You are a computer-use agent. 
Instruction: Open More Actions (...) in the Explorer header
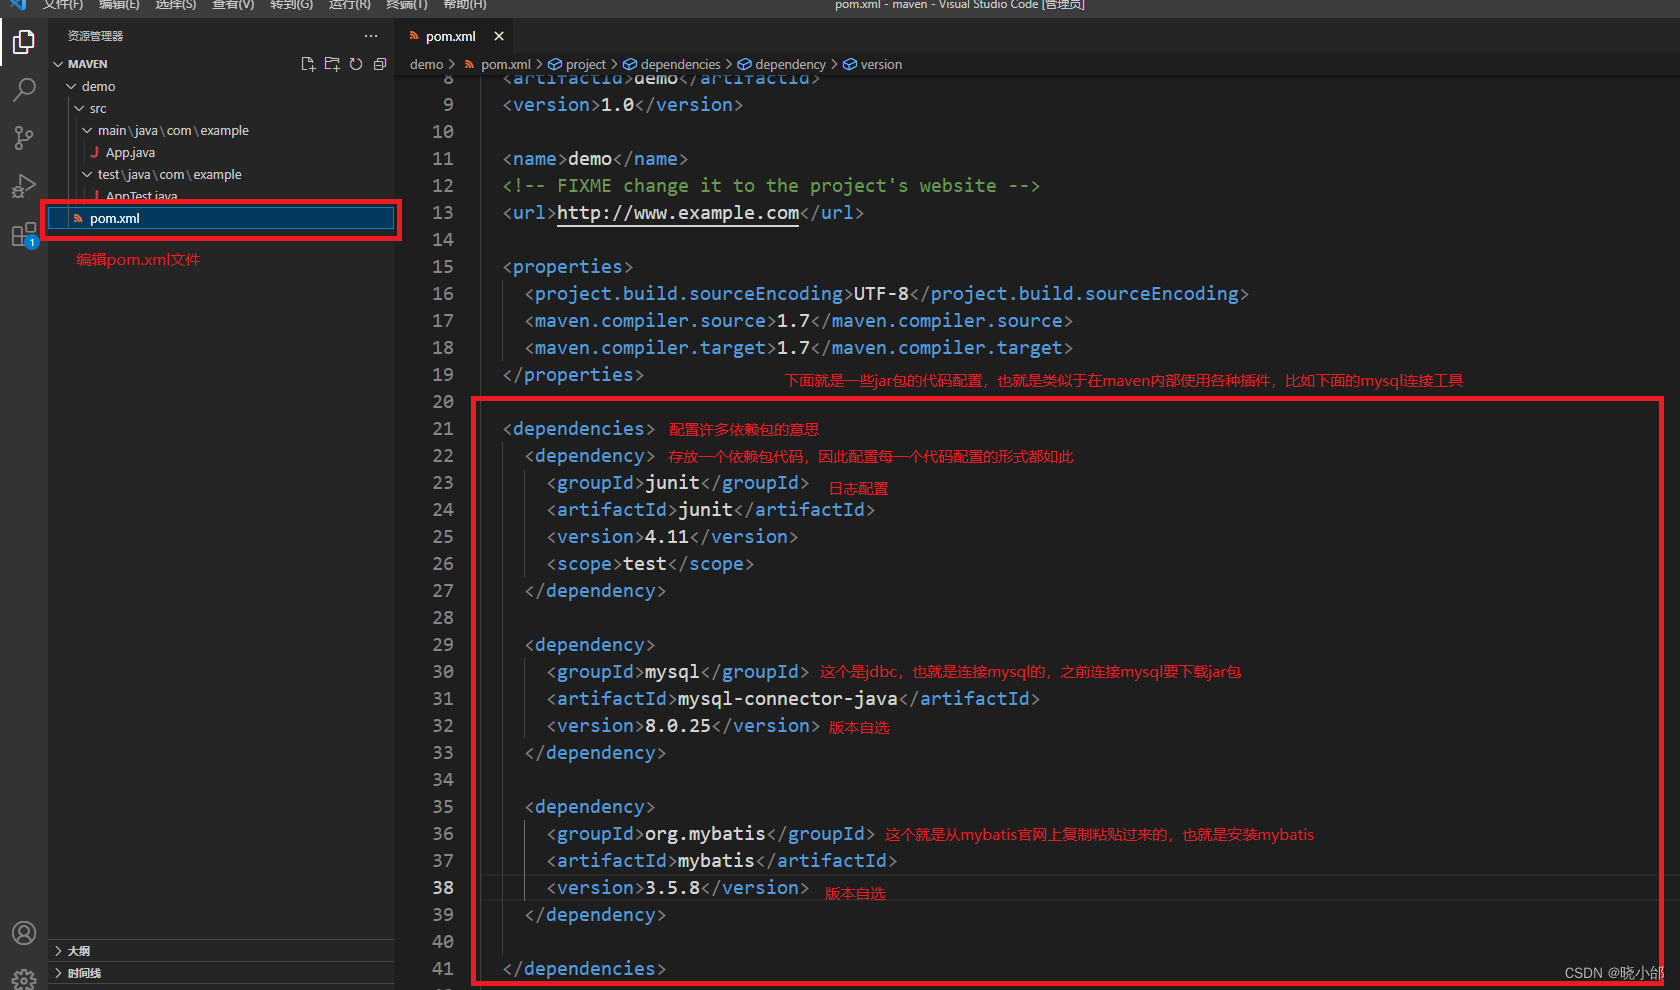[x=371, y=35]
